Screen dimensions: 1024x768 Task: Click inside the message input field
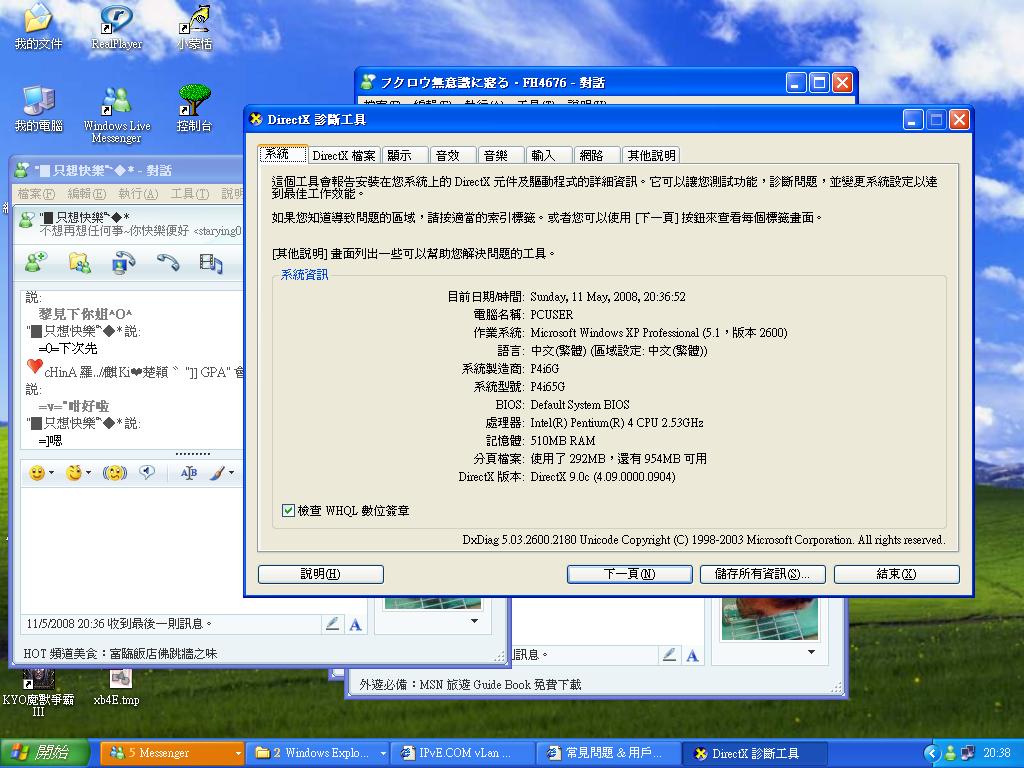tap(120, 540)
